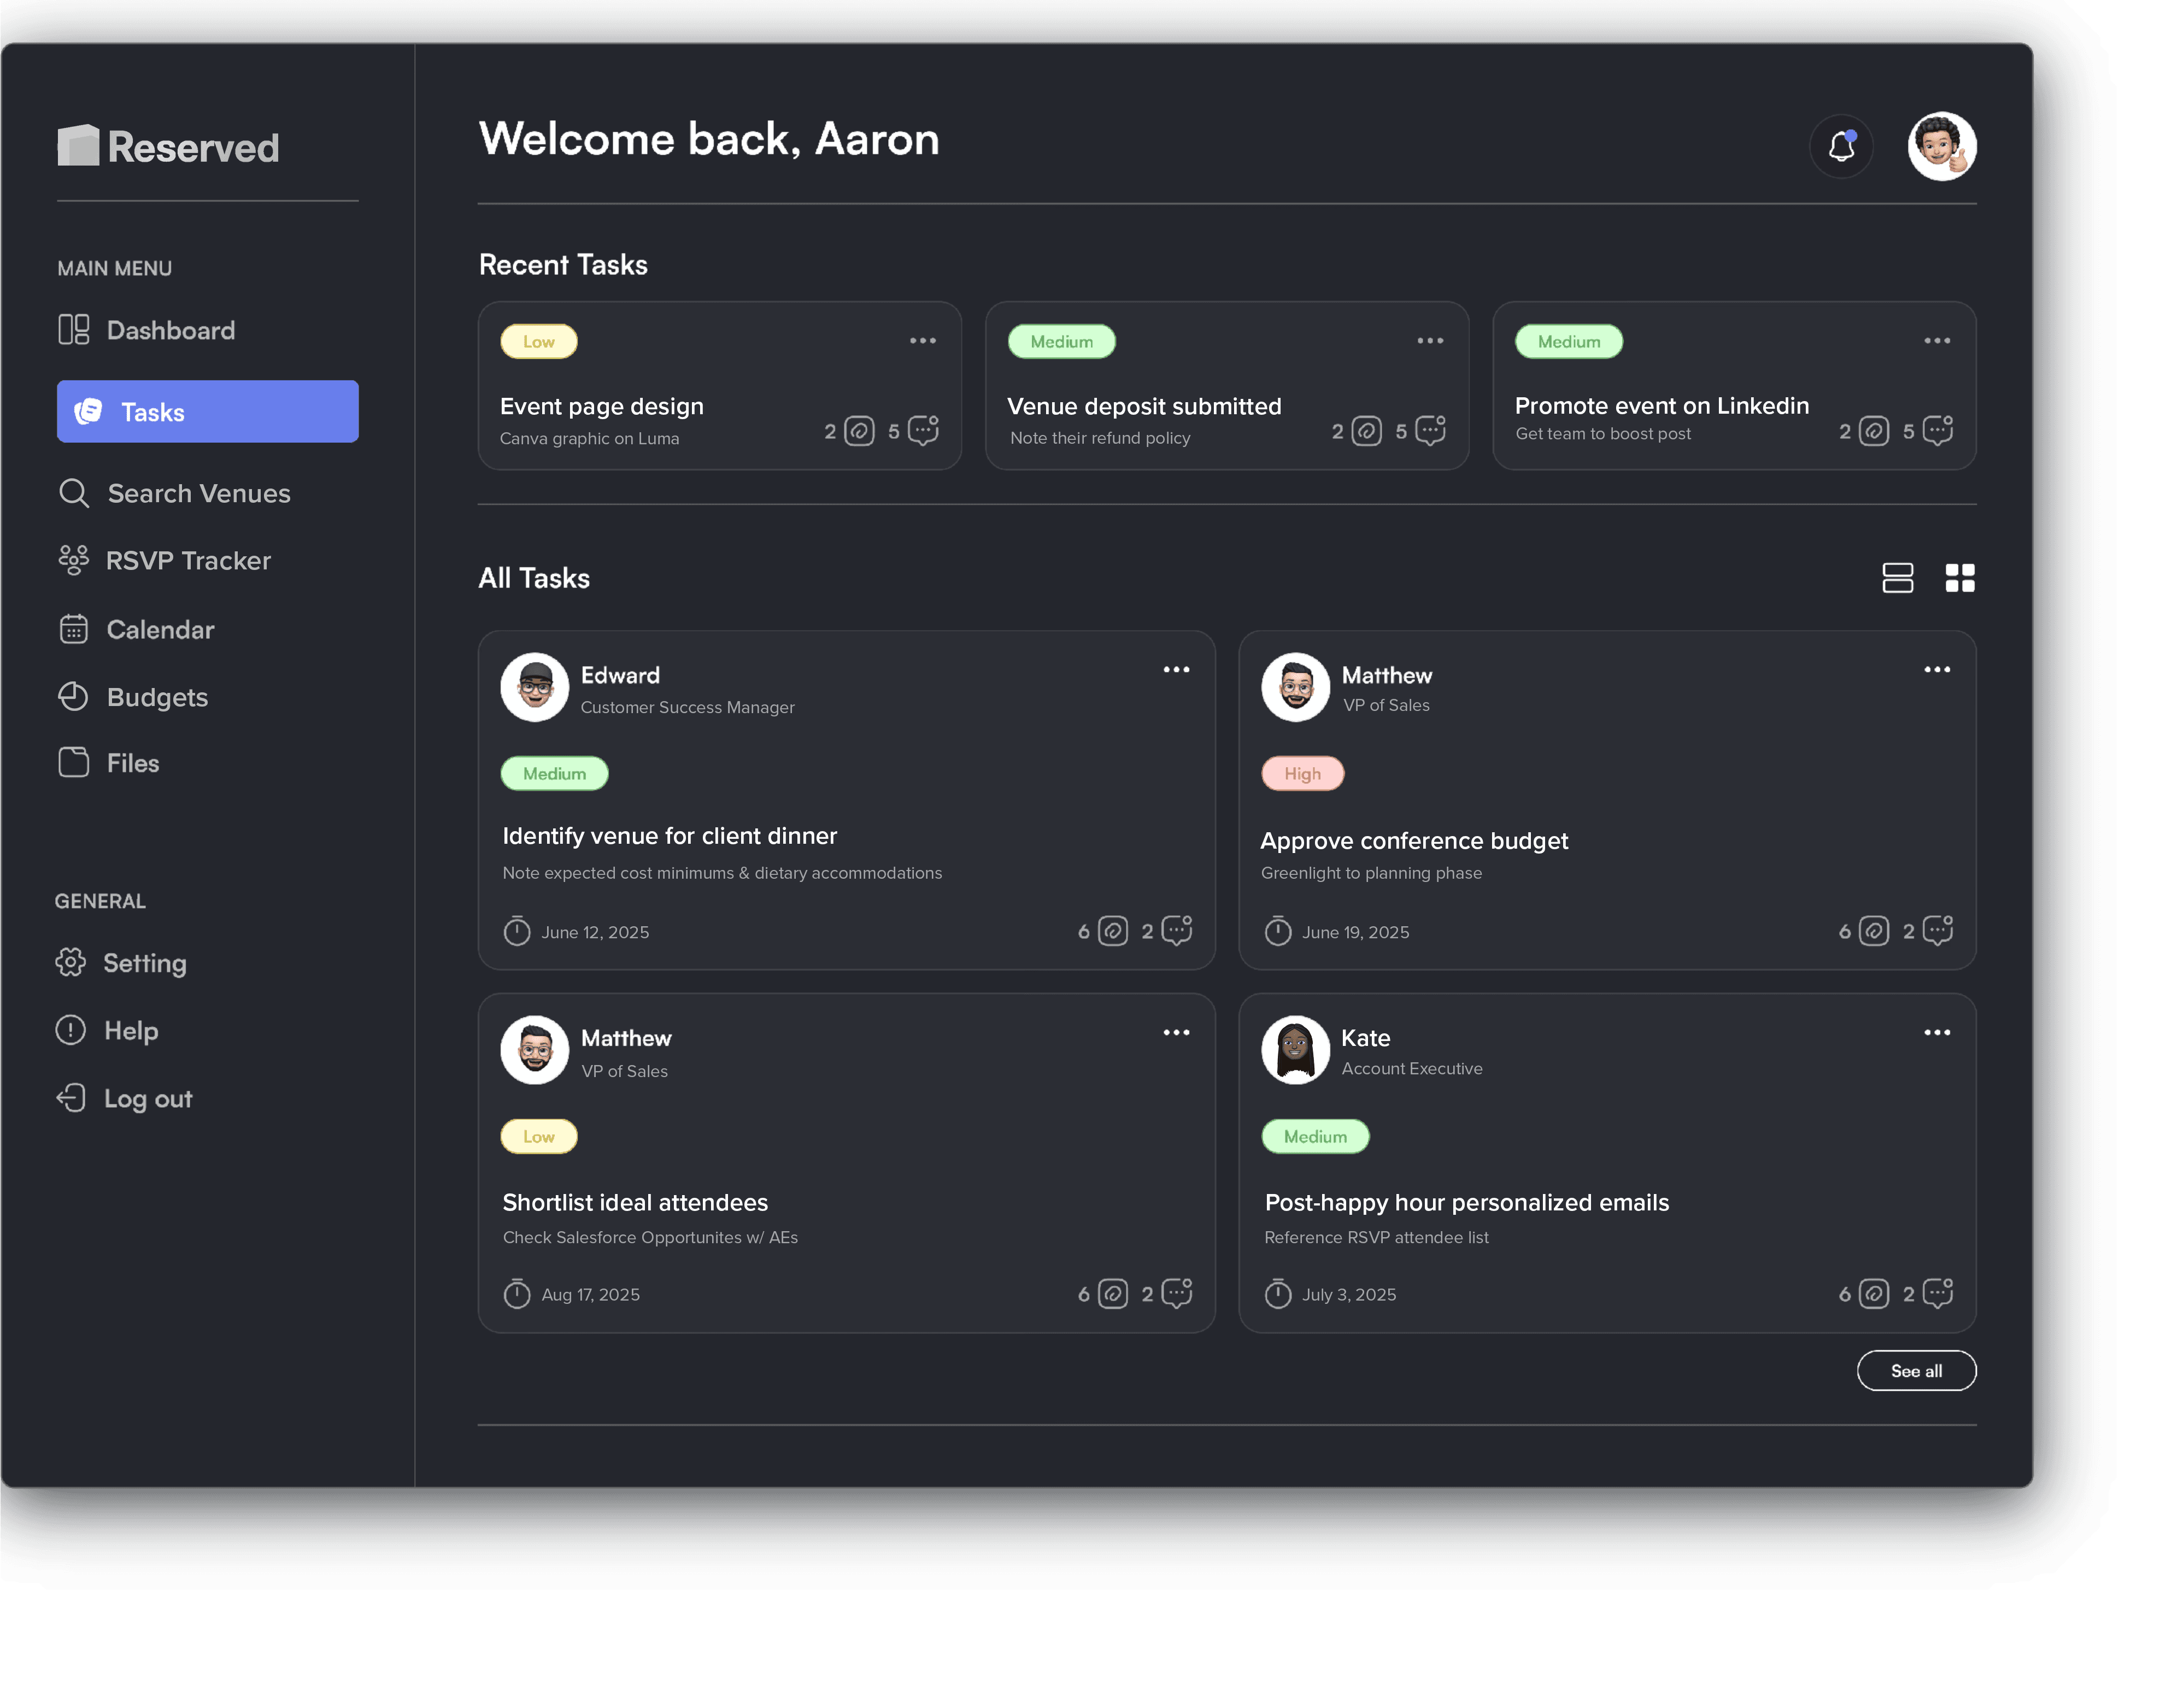2184x1682 pixels.
Task: Click the High priority tag on Approve budget
Action: point(1302,774)
